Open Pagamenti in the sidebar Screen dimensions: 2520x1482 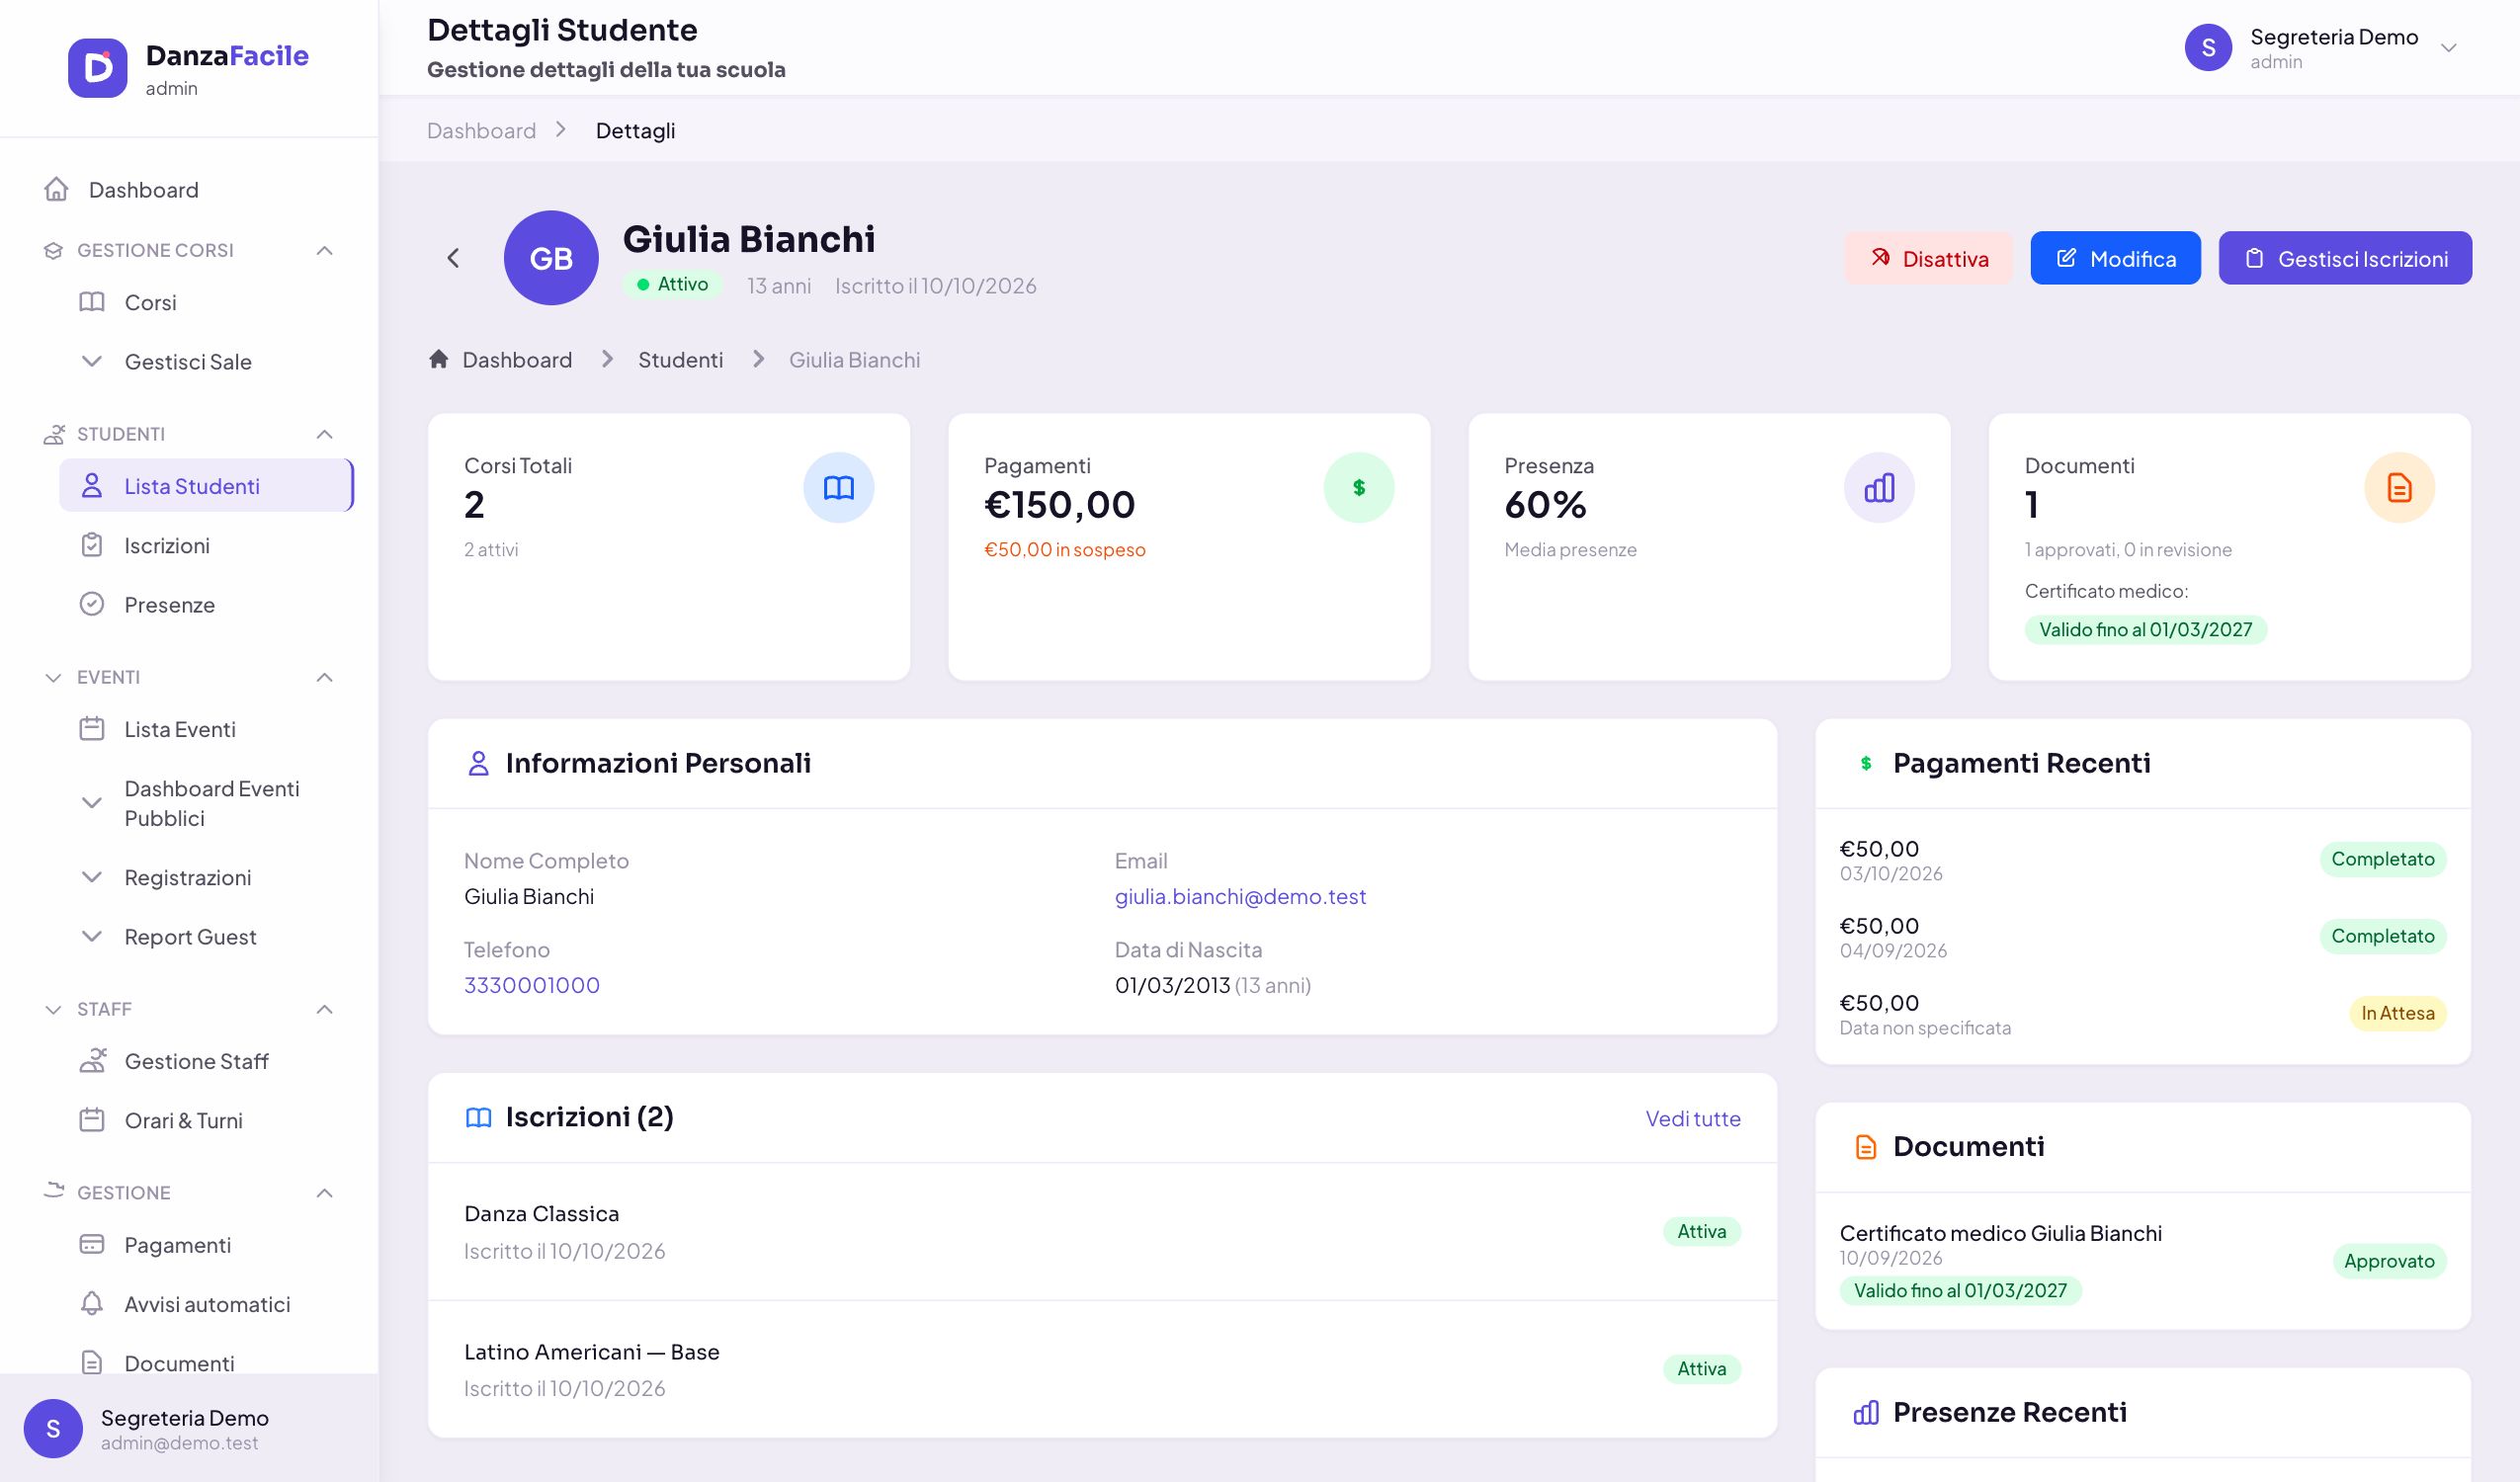206,1245
